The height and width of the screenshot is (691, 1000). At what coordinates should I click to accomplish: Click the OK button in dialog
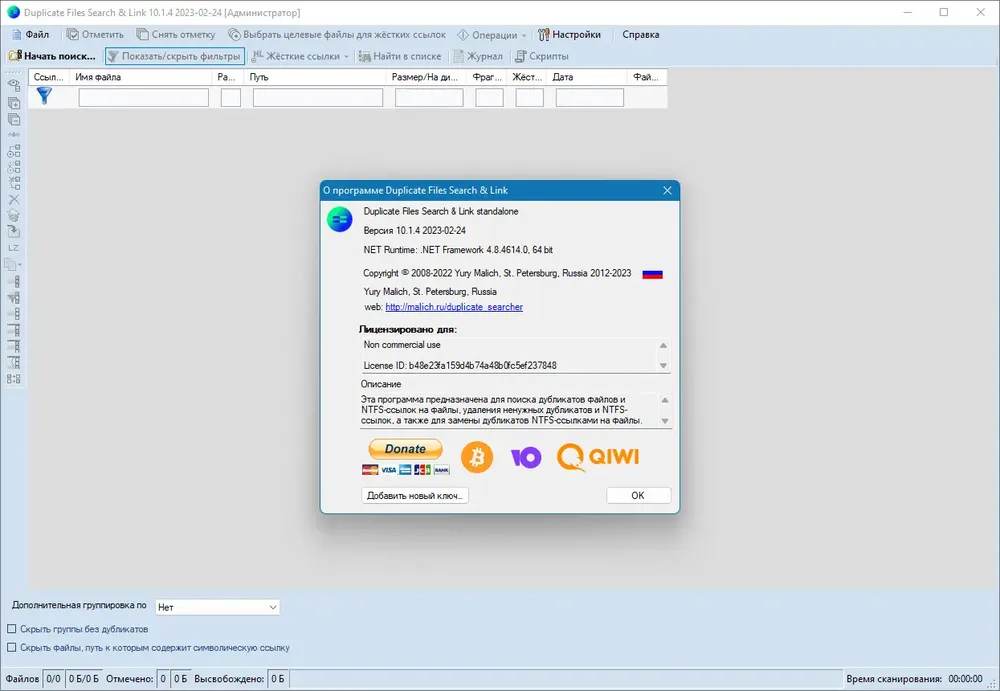point(638,496)
